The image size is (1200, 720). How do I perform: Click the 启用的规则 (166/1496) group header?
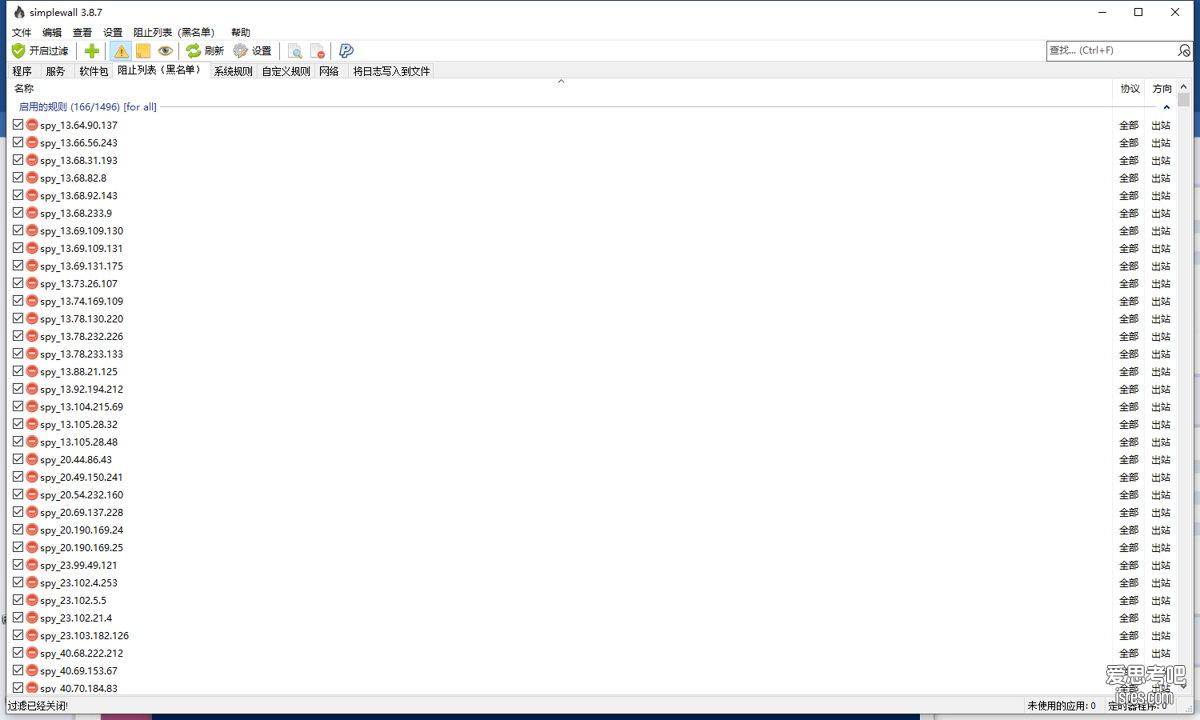pos(88,107)
